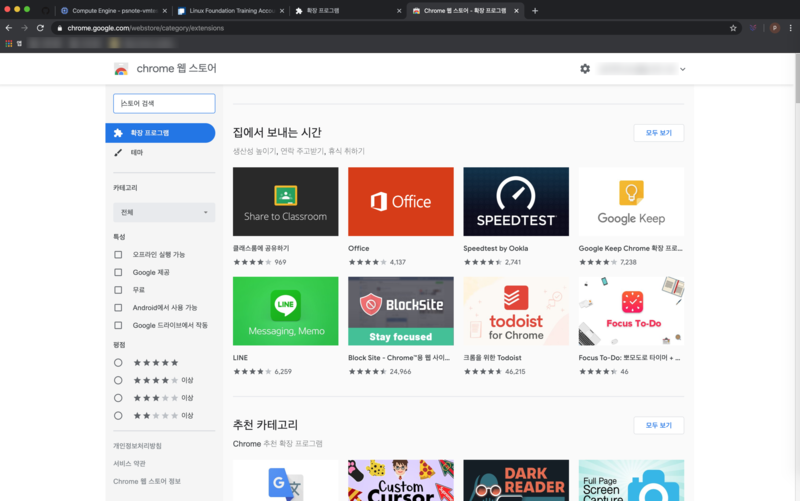
Task: Click the 클래스룸에 공유하기 title link
Action: coord(261,248)
